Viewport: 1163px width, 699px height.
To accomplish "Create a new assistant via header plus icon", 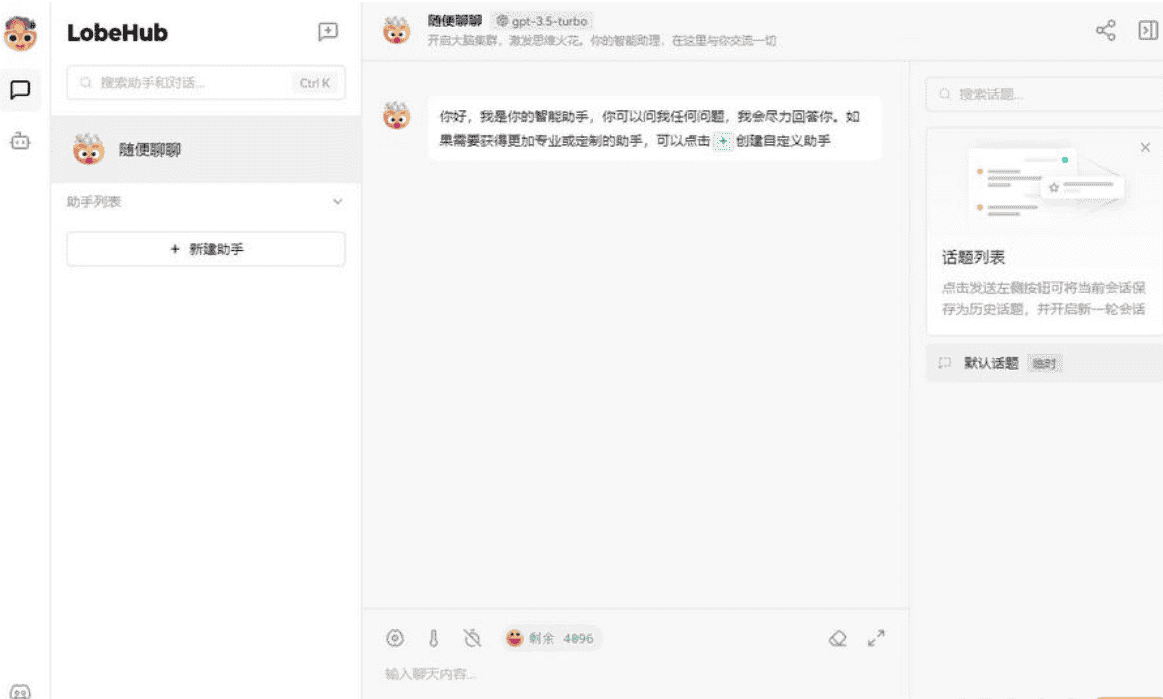I will [x=328, y=31].
